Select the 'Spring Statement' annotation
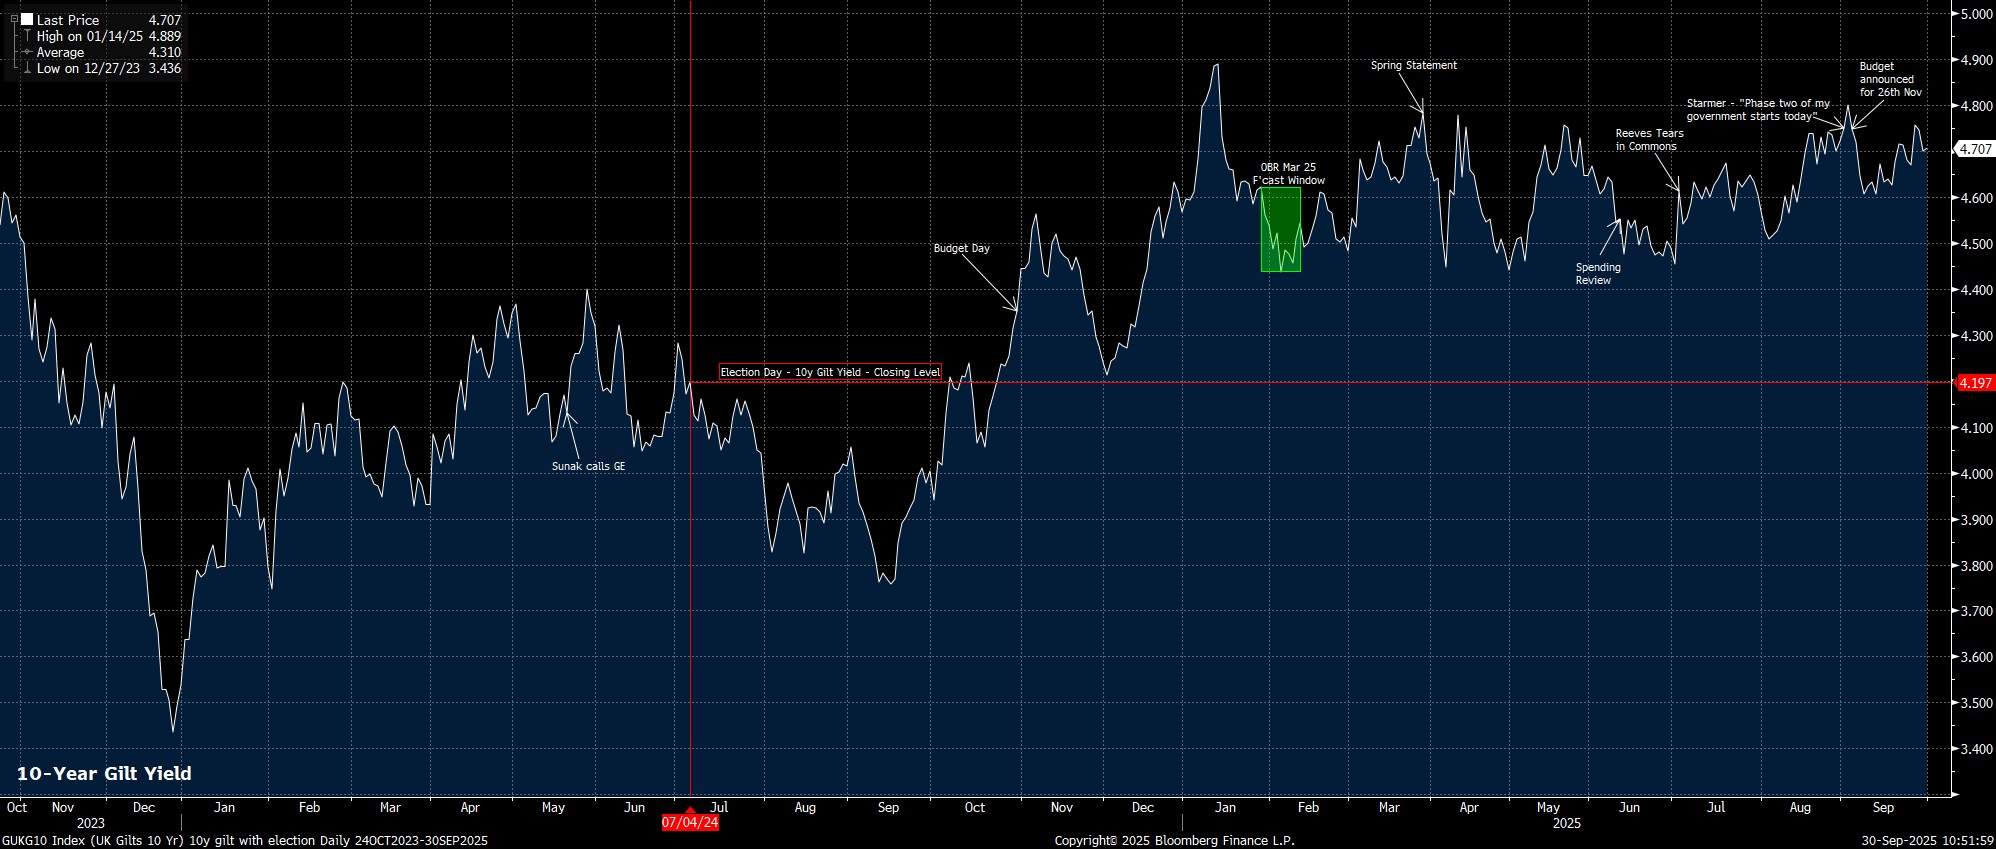The height and width of the screenshot is (849, 1996). (1414, 65)
